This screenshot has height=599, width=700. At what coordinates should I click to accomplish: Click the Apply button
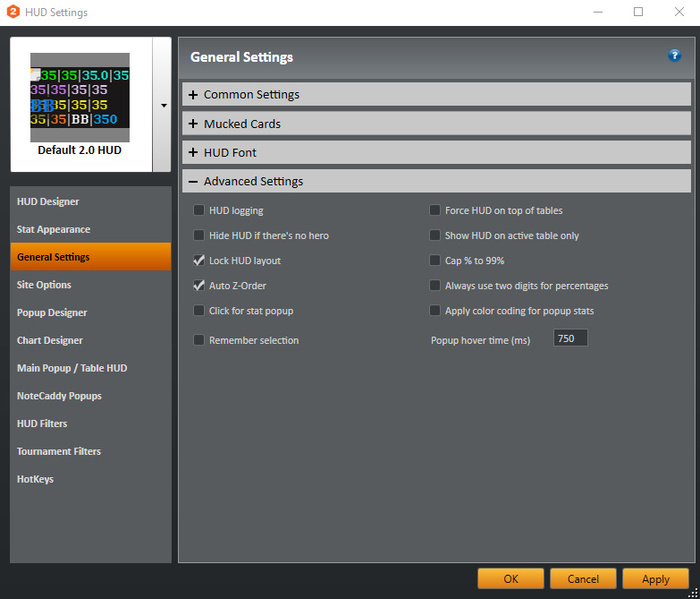pyautogui.click(x=655, y=579)
